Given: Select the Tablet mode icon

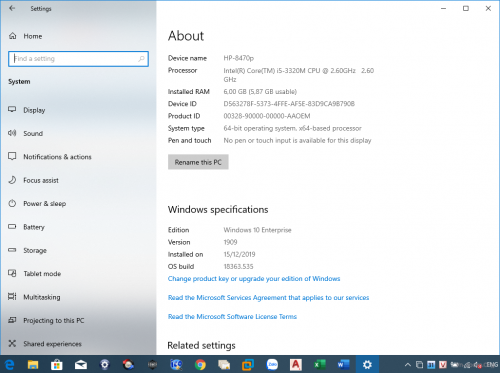Looking at the screenshot, I should (x=12, y=273).
